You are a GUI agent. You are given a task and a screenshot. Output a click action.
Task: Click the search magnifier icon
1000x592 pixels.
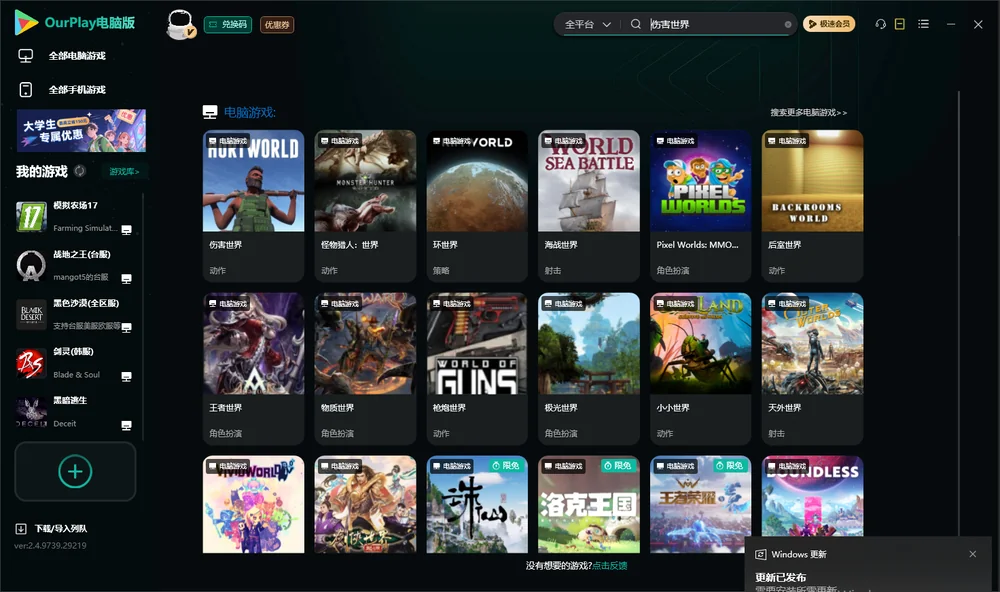pyautogui.click(x=636, y=24)
